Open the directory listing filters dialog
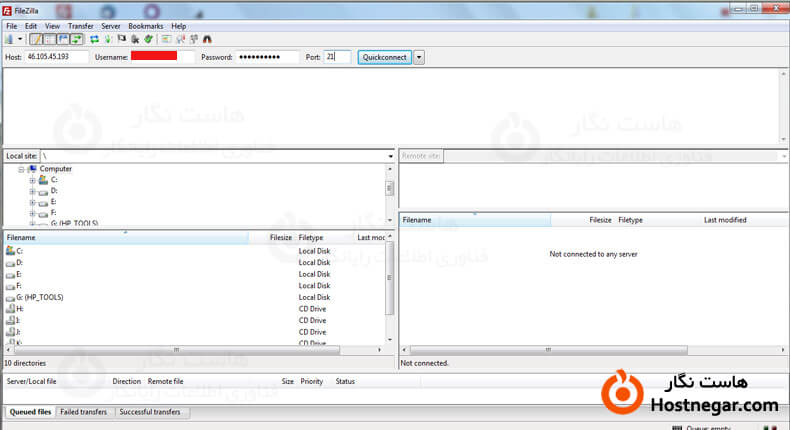The width and height of the screenshot is (790, 430). 166,39
